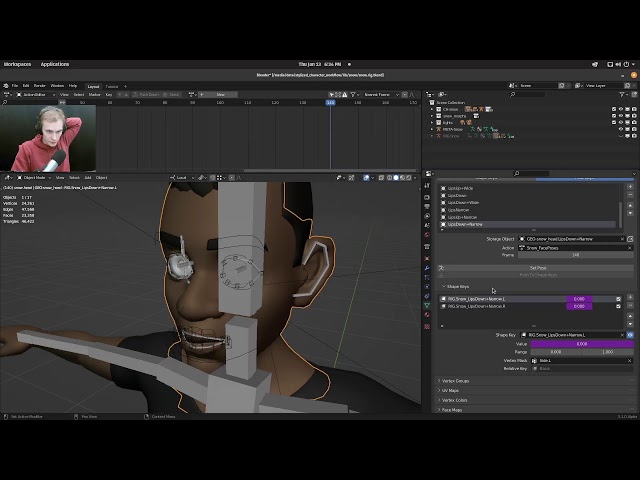The image size is (640, 480).
Task: Toggle checkbox for RIG.Snow_LipsDown+Narrow.L shape key
Action: [618, 299]
